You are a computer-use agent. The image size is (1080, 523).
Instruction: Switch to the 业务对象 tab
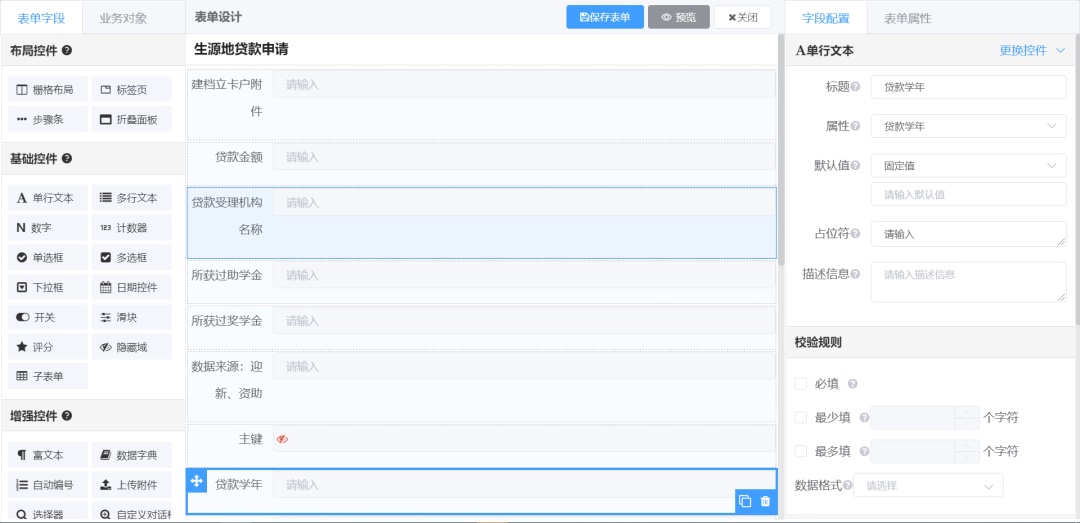123,18
